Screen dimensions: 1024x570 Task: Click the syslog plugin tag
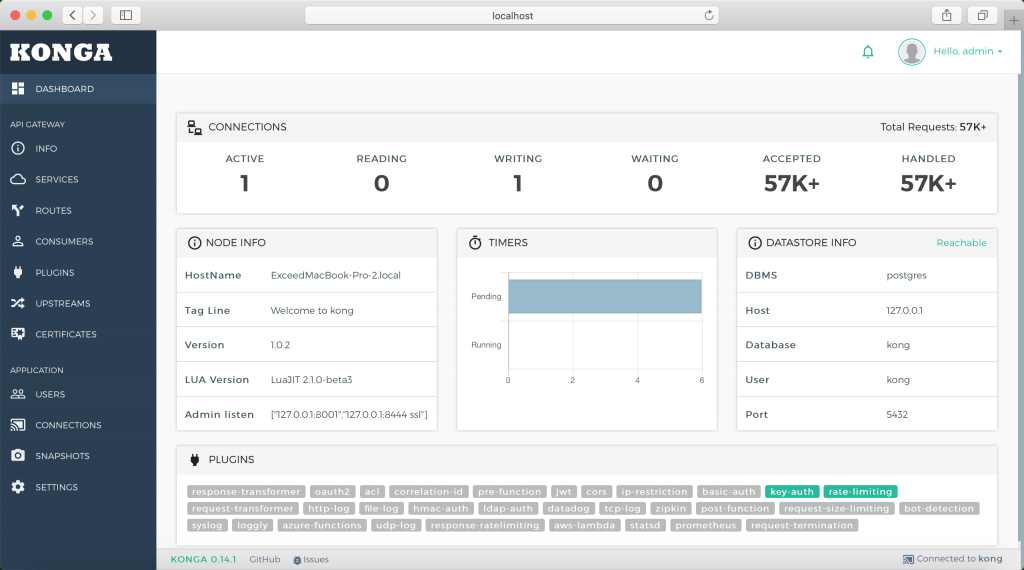tap(207, 525)
